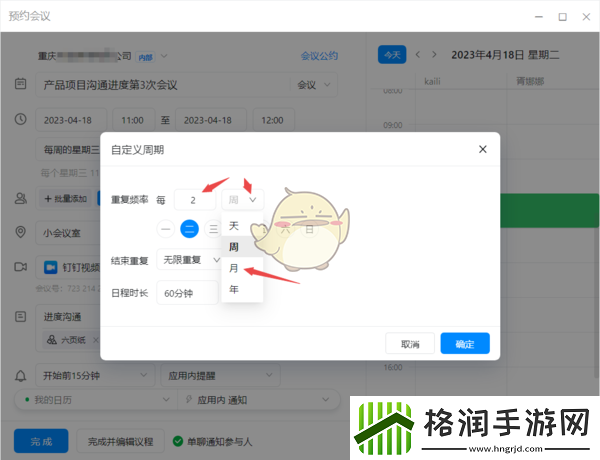This screenshot has width=600, height=460.
Task: Open the 周 frequency unit dropdown
Action: tap(243, 199)
